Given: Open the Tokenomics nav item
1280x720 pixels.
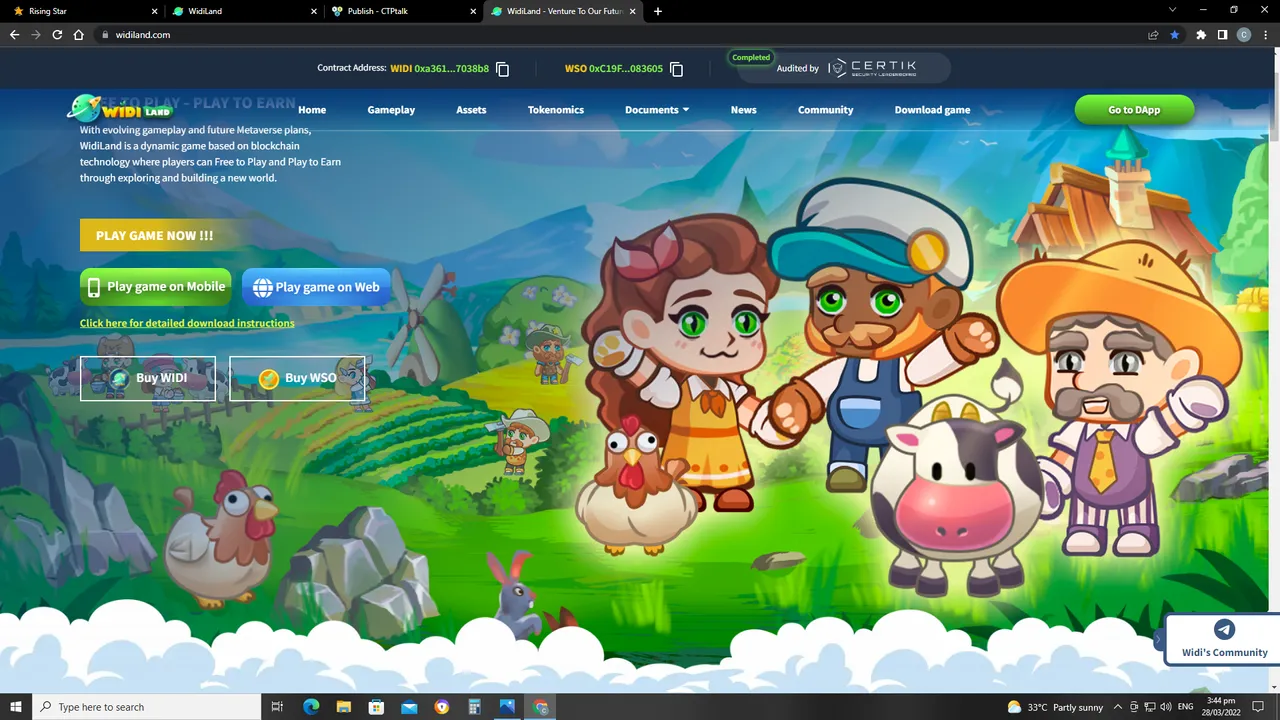Looking at the screenshot, I should [x=556, y=110].
